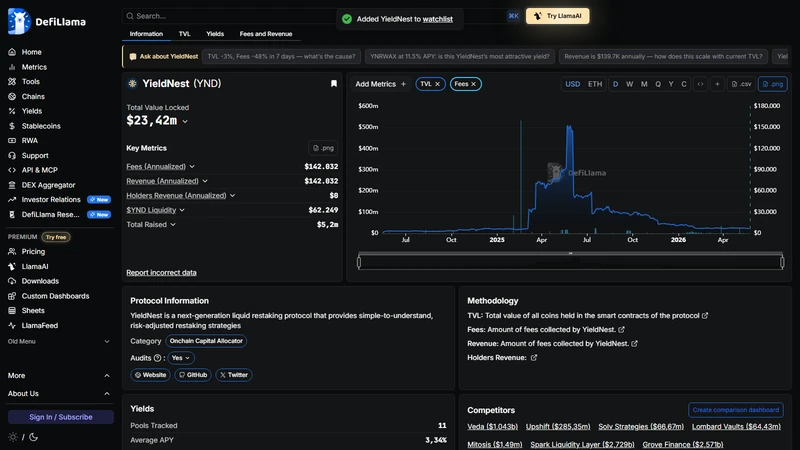Open the Audits Yes dropdown
Image resolution: width=800 pixels, height=450 pixels.
pyautogui.click(x=181, y=358)
